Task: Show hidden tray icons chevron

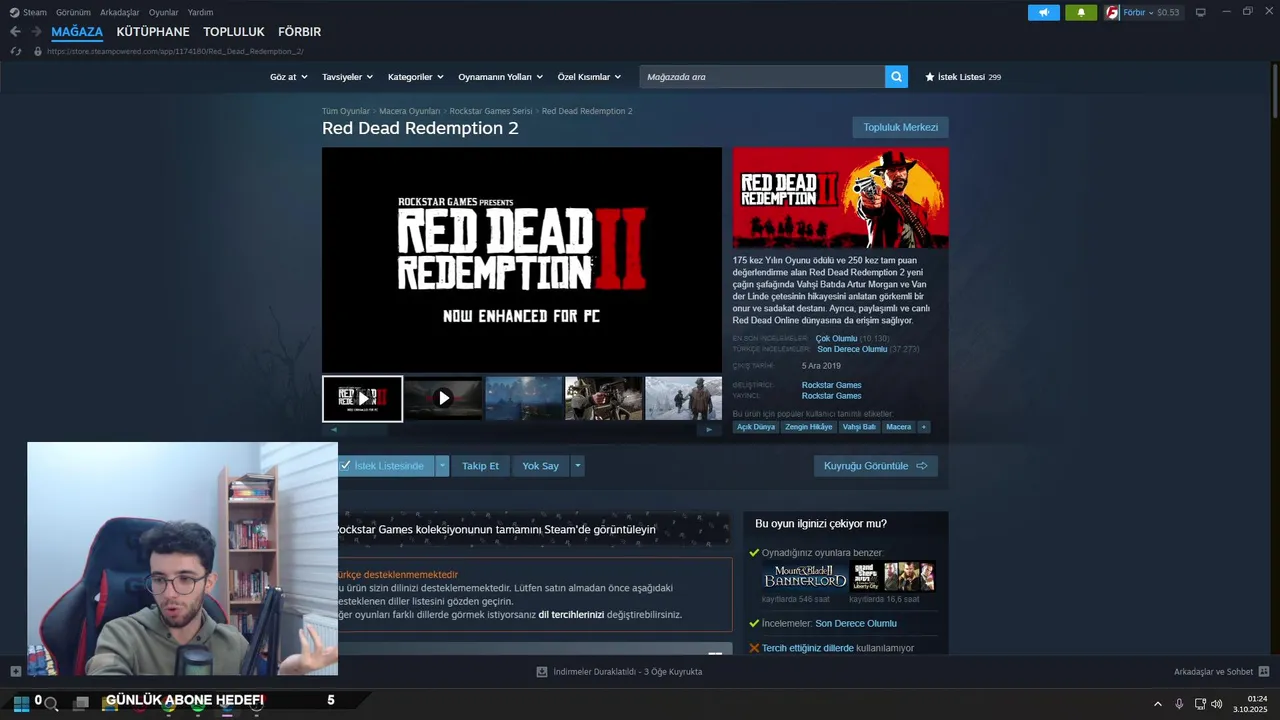Action: click(1158, 704)
